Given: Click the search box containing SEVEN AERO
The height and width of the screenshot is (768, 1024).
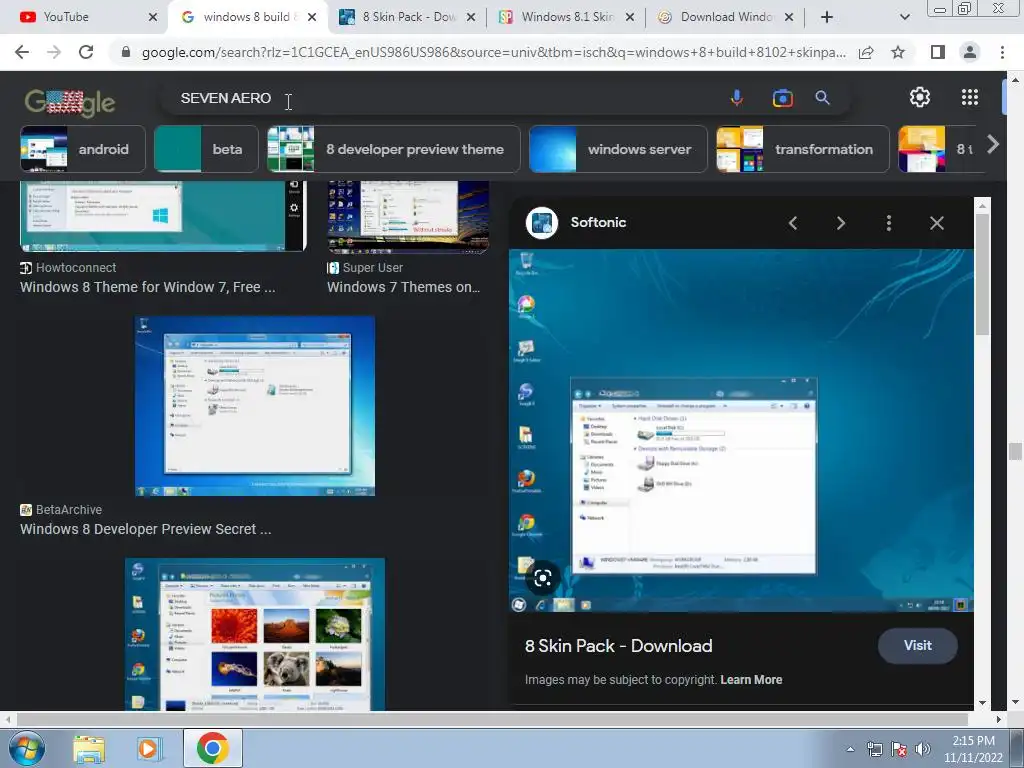Looking at the screenshot, I should [444, 98].
